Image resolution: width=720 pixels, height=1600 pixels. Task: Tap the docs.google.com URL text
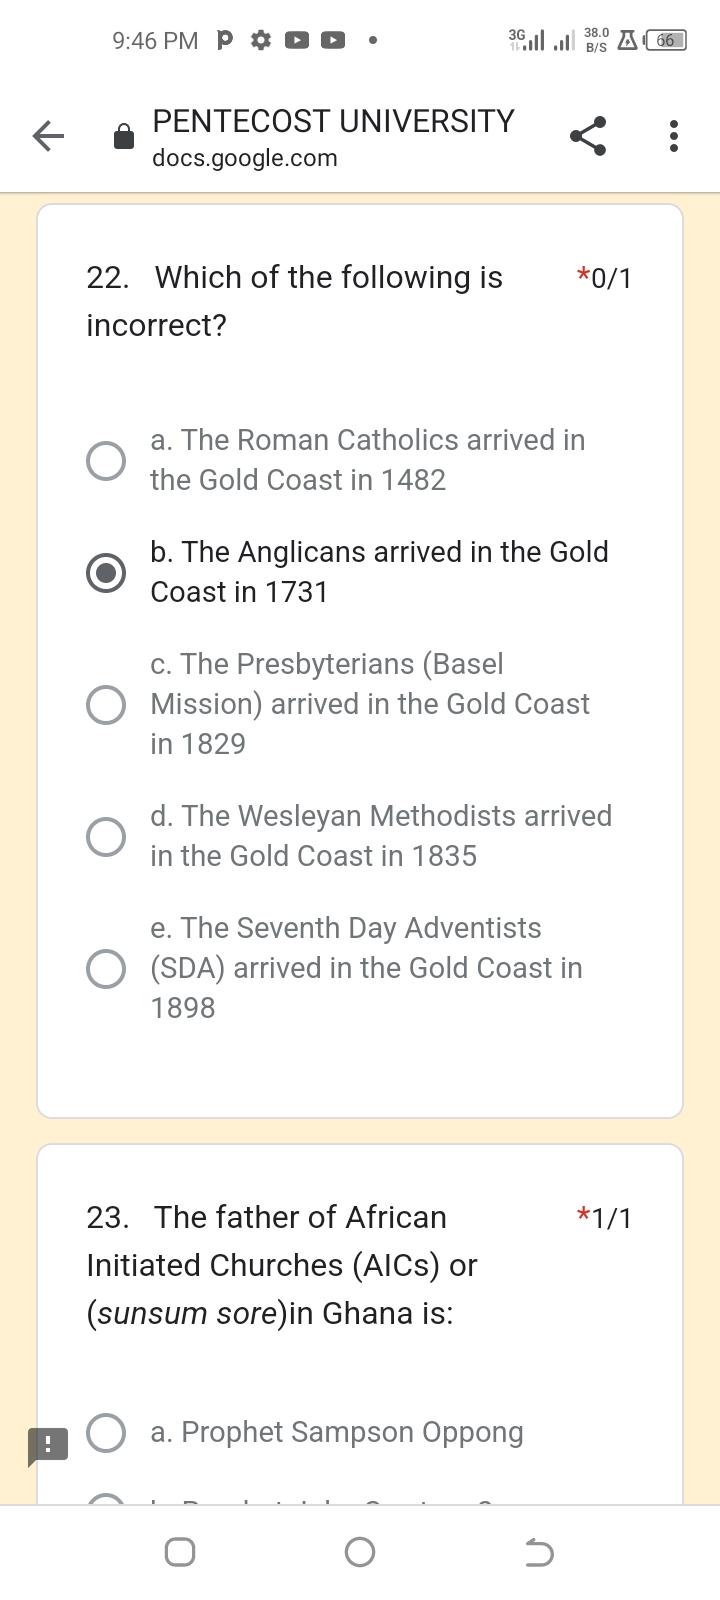[x=245, y=158]
